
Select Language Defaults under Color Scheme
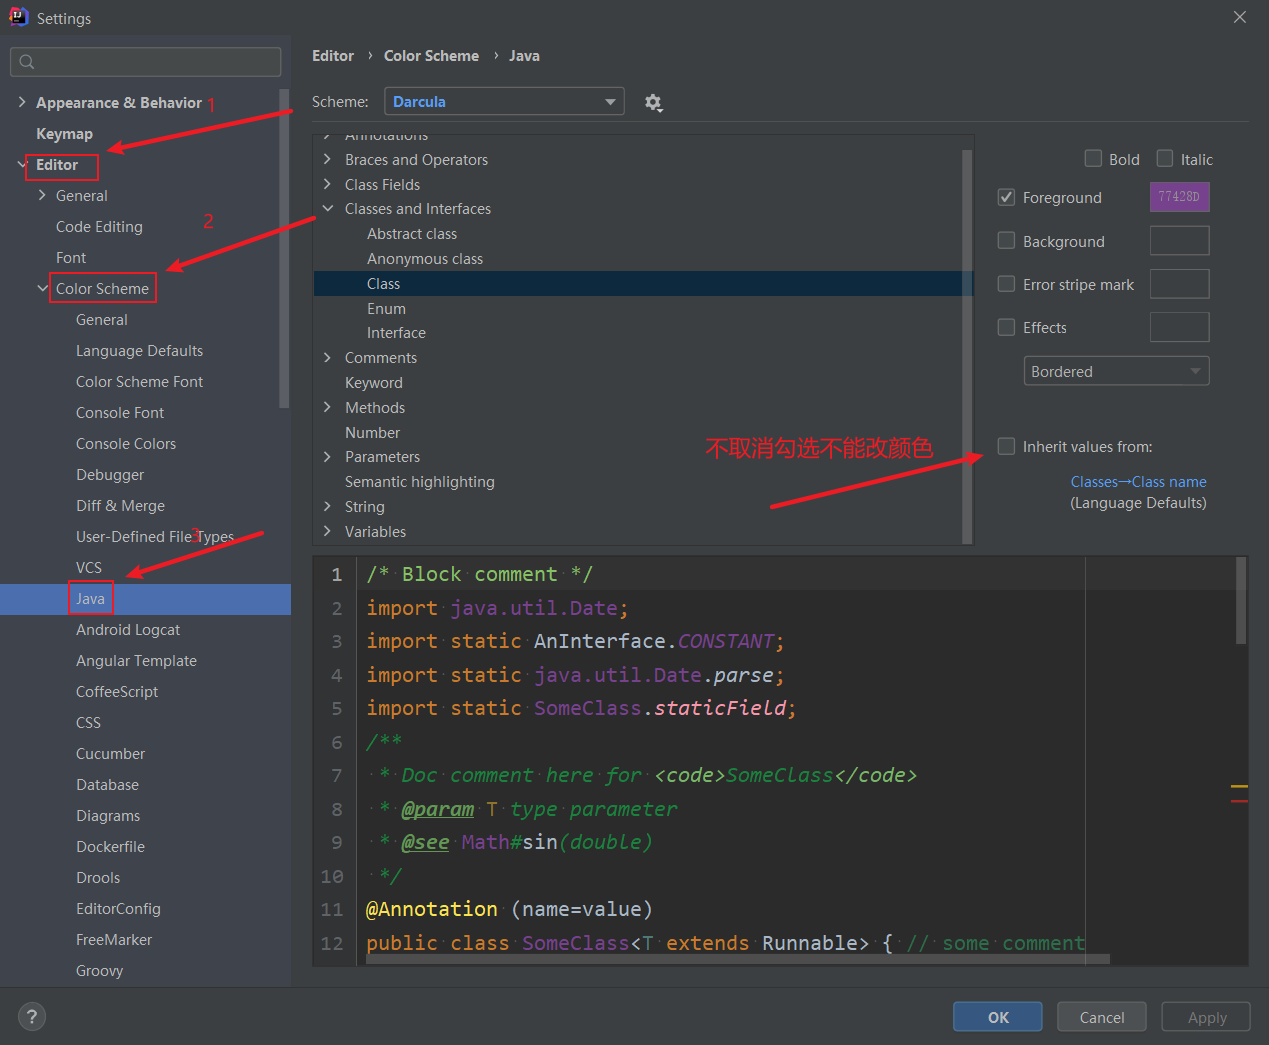pyautogui.click(x=139, y=350)
